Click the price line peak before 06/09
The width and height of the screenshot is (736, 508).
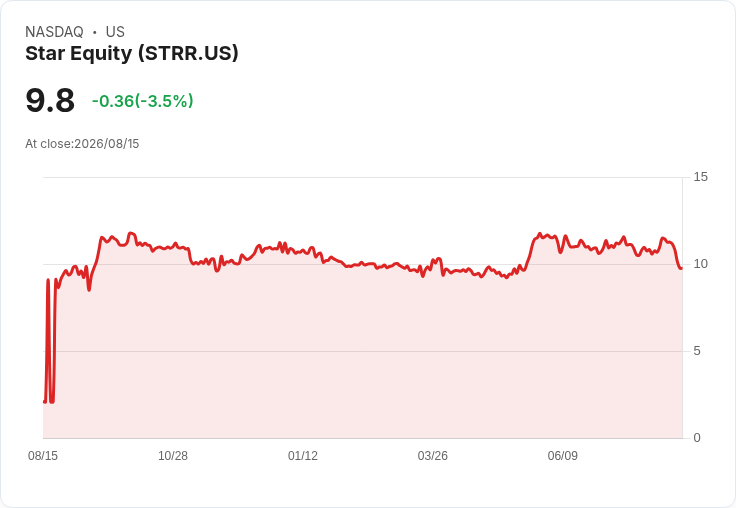(x=540, y=234)
